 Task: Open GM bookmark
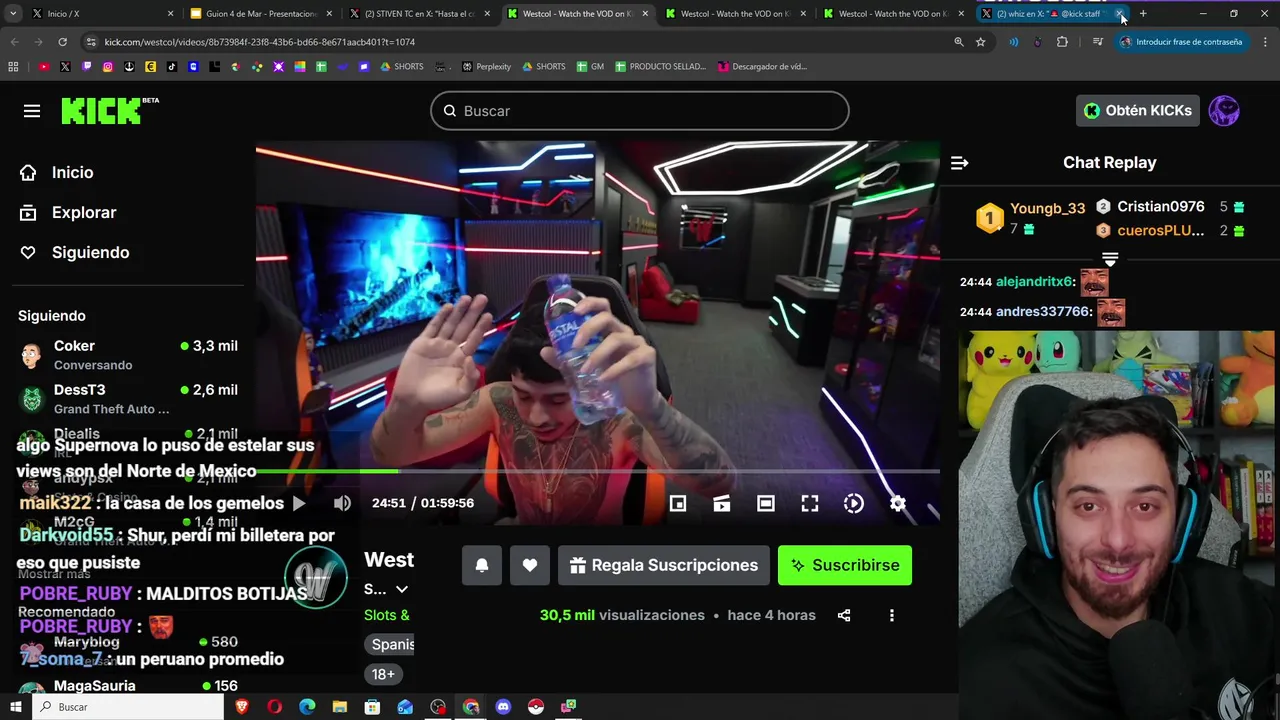click(x=590, y=67)
